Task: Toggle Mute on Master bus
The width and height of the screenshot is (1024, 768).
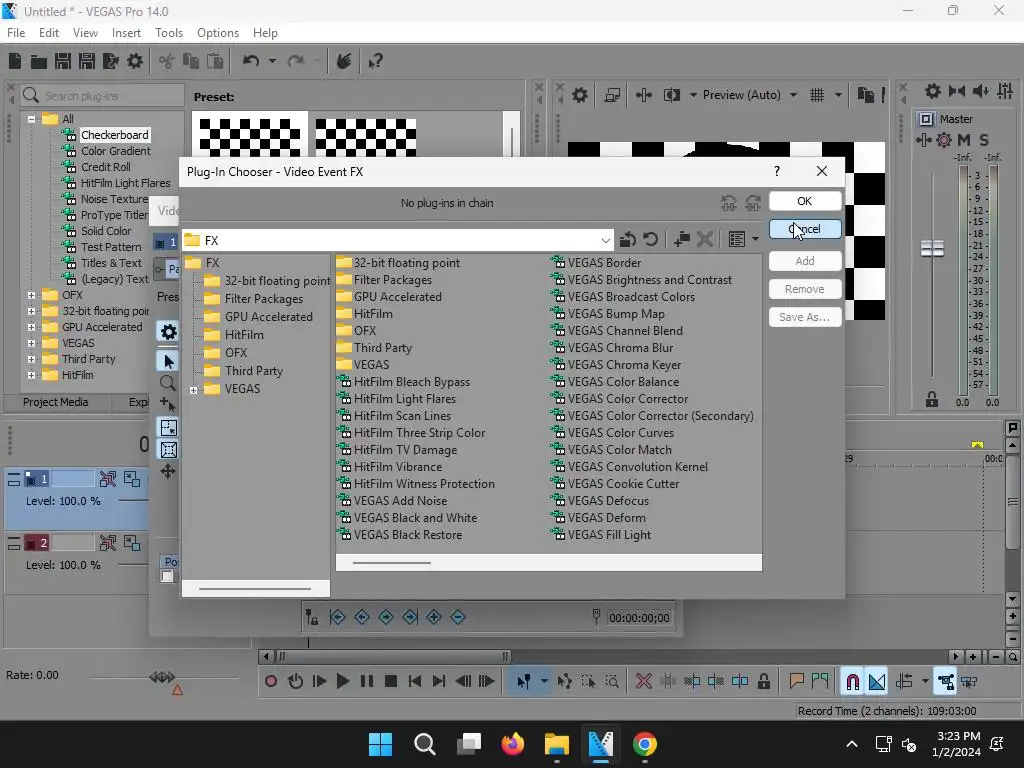Action: coord(963,139)
